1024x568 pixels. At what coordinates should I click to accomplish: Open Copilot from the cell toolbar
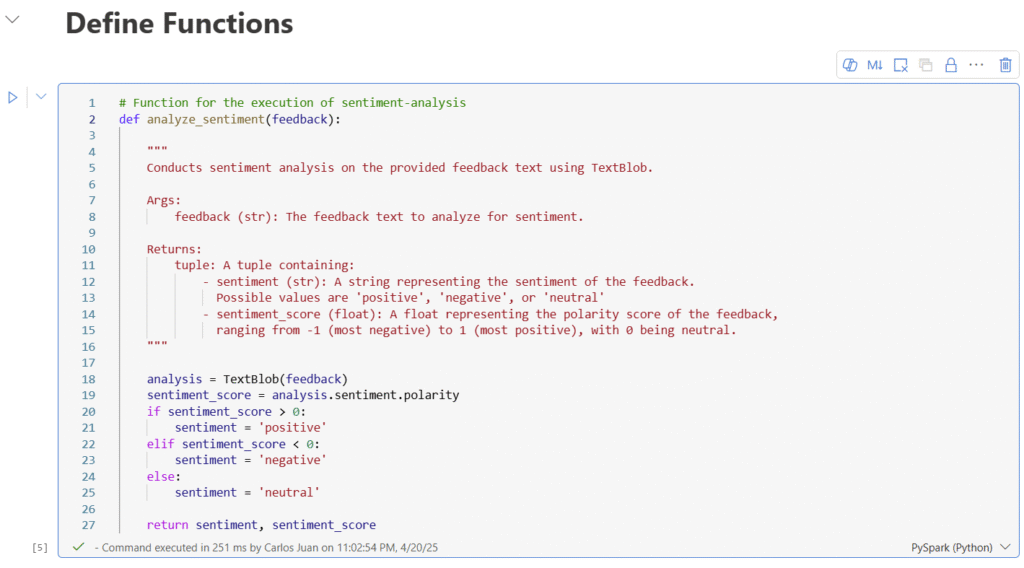[850, 65]
